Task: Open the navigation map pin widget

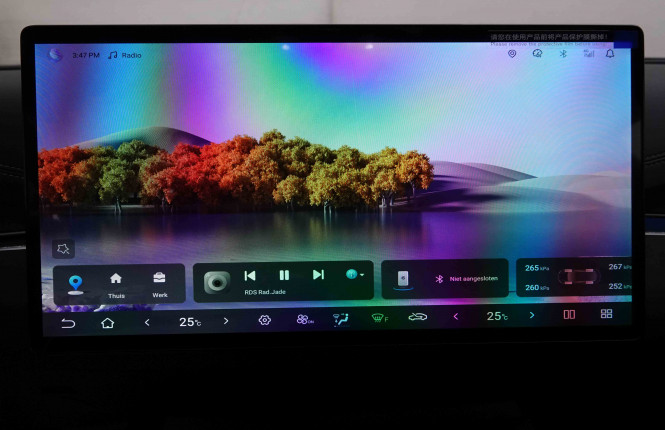Action: (x=75, y=283)
